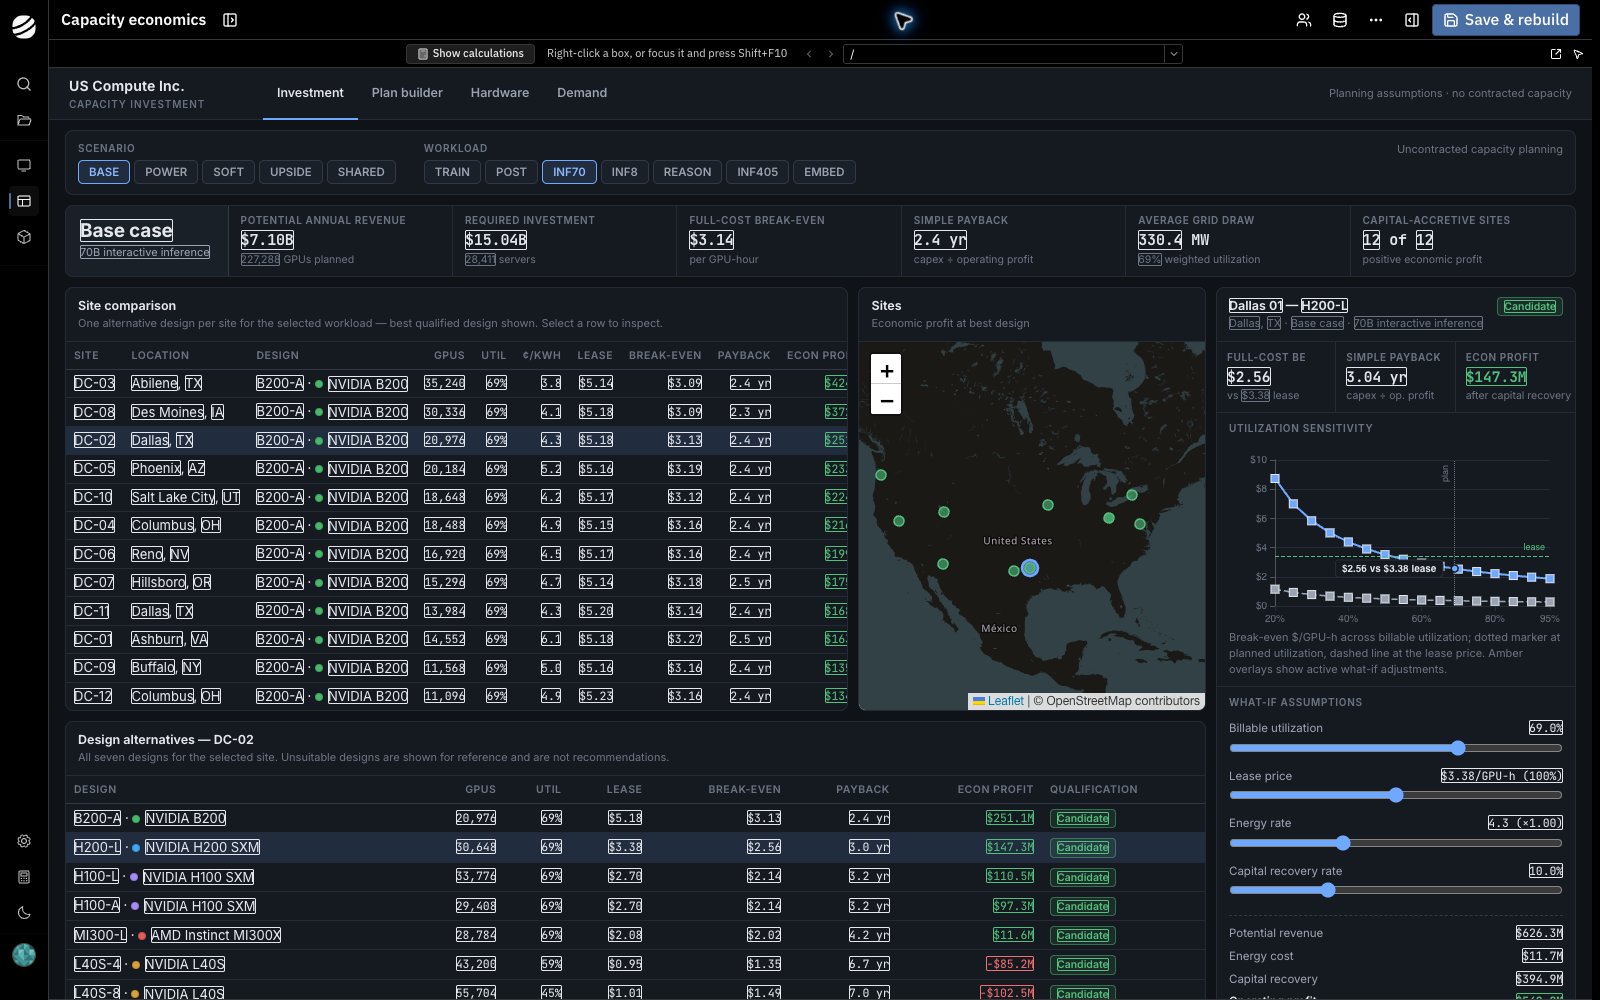Click the database icon in header
Image resolution: width=1600 pixels, height=1000 pixels.
pyautogui.click(x=1340, y=20)
